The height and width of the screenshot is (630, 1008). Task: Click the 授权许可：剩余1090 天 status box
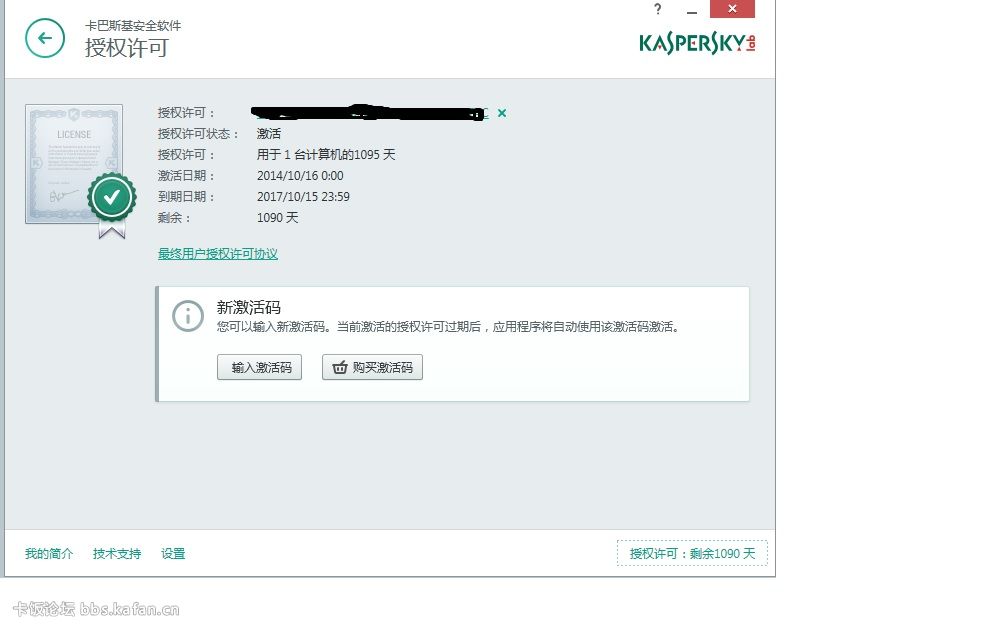692,554
